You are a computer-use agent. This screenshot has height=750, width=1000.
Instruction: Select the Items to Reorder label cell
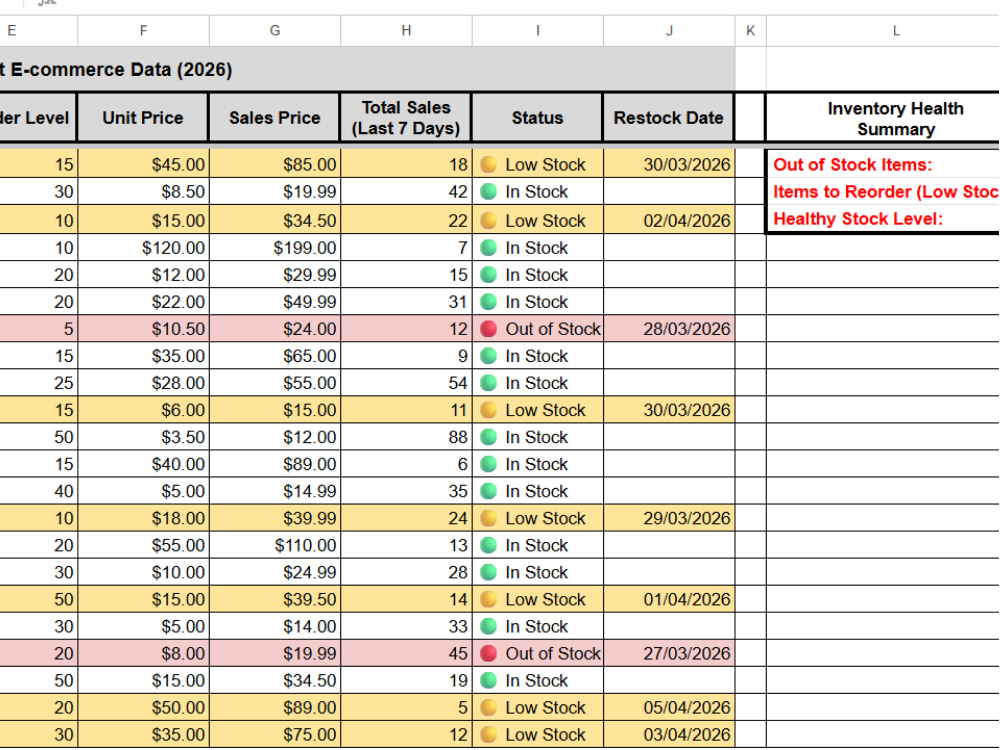(883, 192)
